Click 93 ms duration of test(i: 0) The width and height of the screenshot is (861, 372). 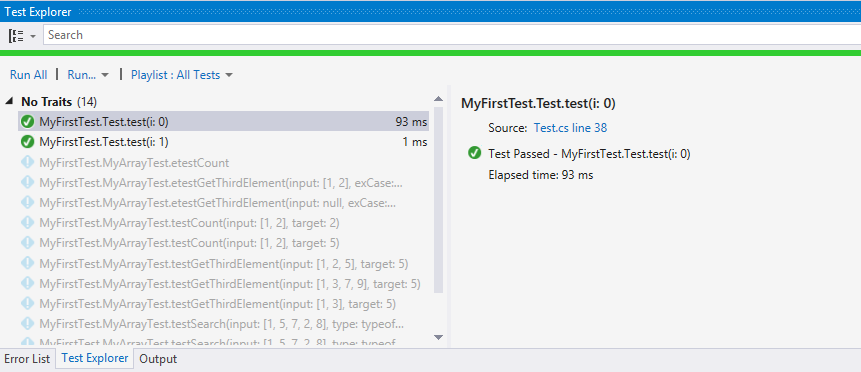click(x=411, y=121)
